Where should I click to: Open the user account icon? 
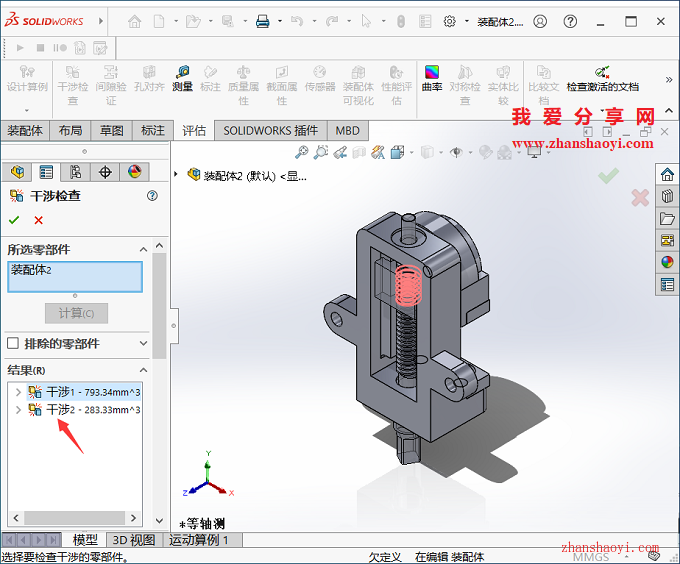point(540,21)
